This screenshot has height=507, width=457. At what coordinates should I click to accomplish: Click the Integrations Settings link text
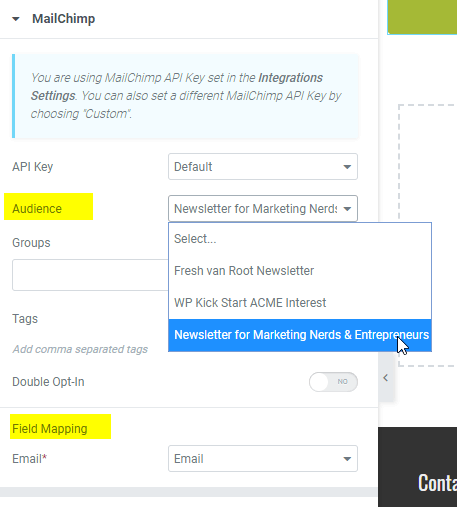tap(177, 87)
